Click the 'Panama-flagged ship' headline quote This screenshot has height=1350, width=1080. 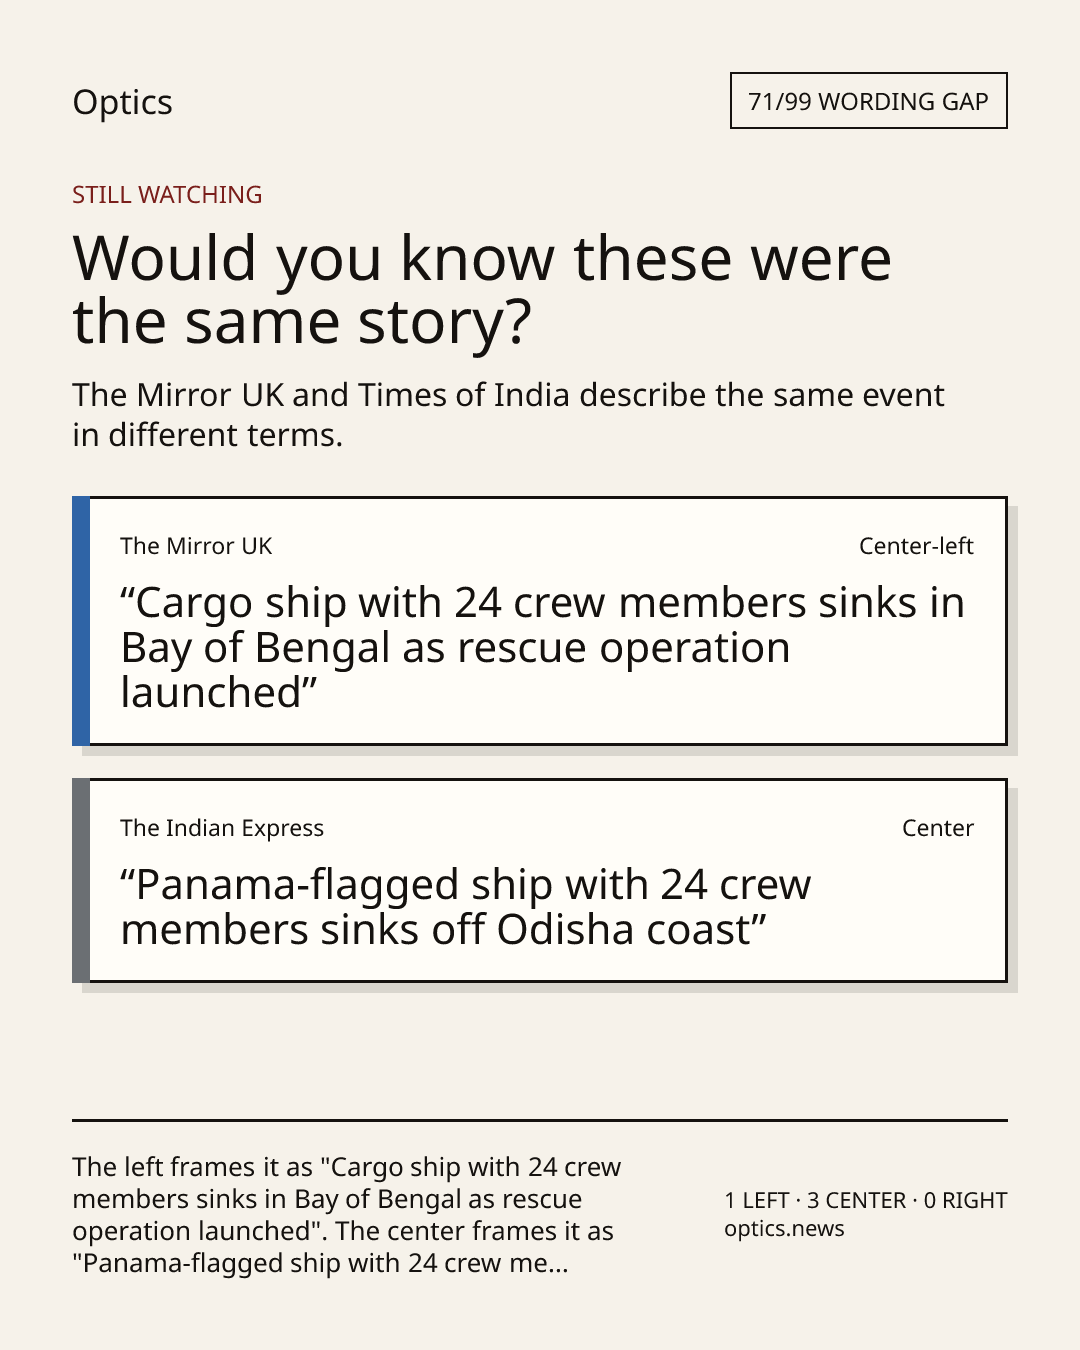coord(465,907)
